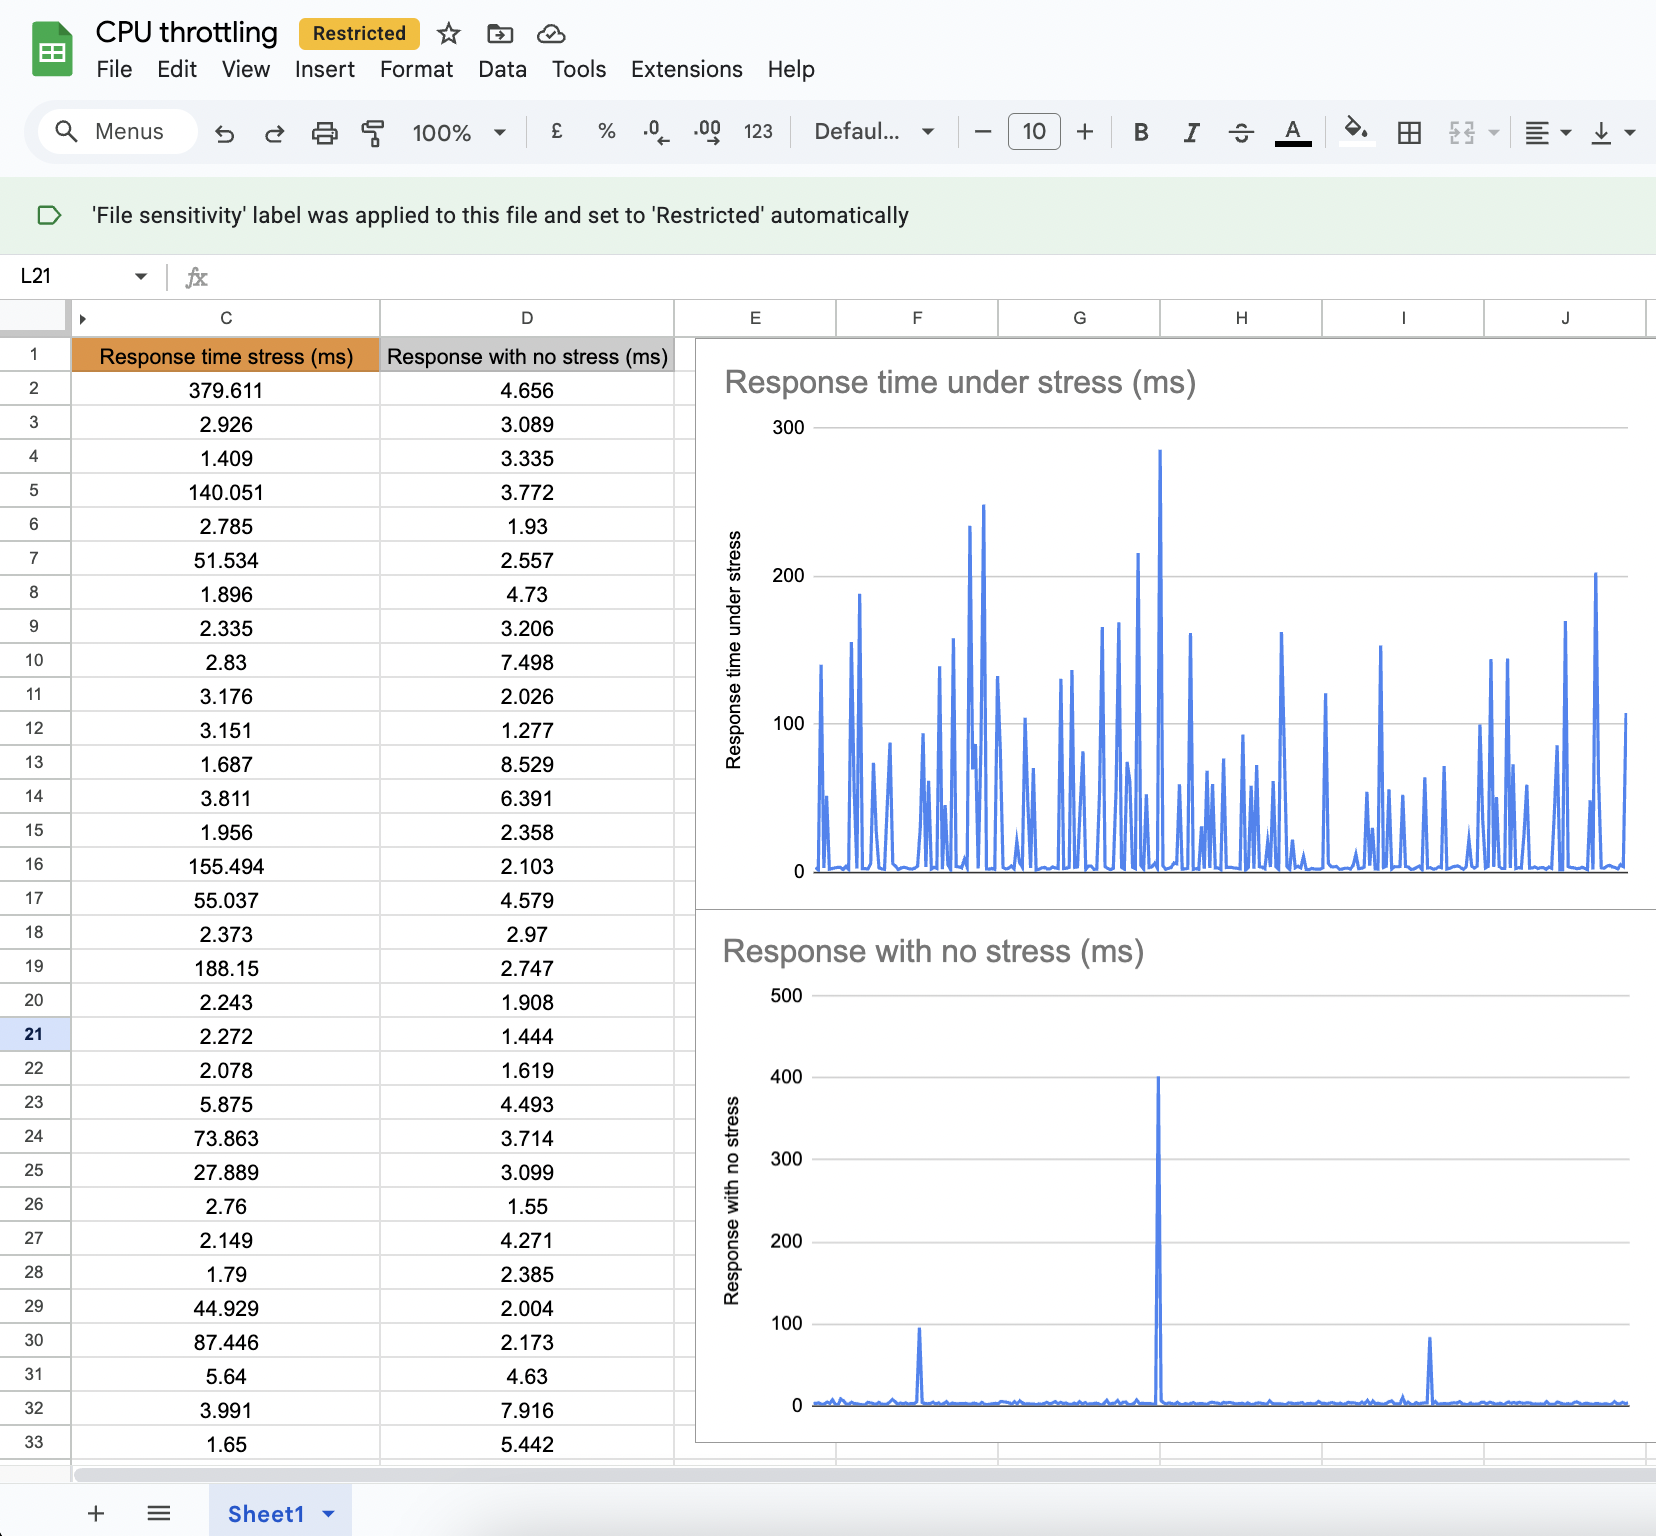The width and height of the screenshot is (1656, 1536).
Task: Star the CPU throttling spreadsheet
Action: point(448,33)
